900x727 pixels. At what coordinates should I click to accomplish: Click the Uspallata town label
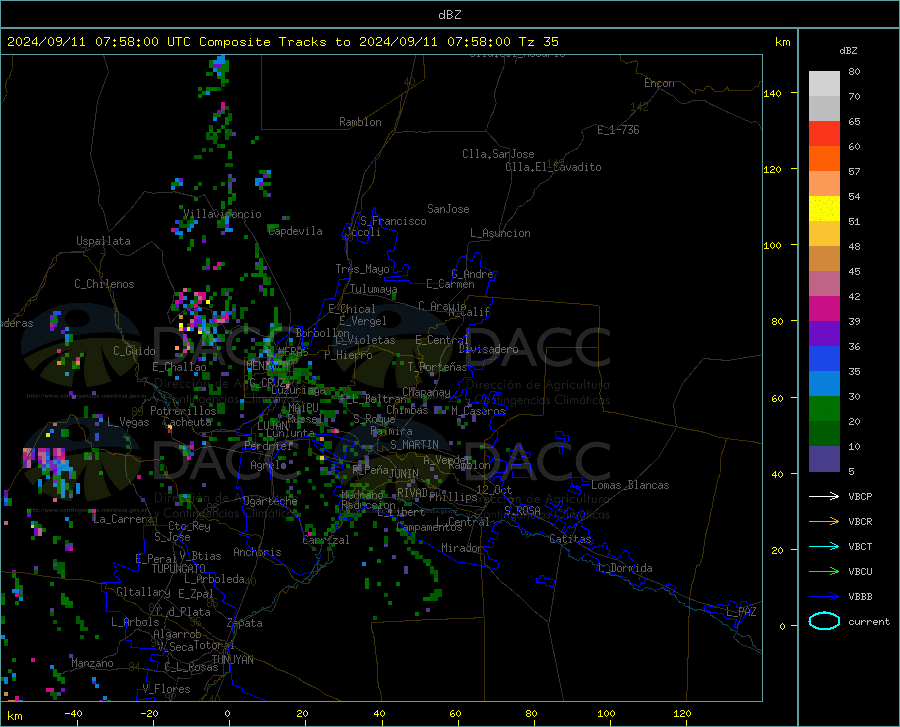coord(103,242)
